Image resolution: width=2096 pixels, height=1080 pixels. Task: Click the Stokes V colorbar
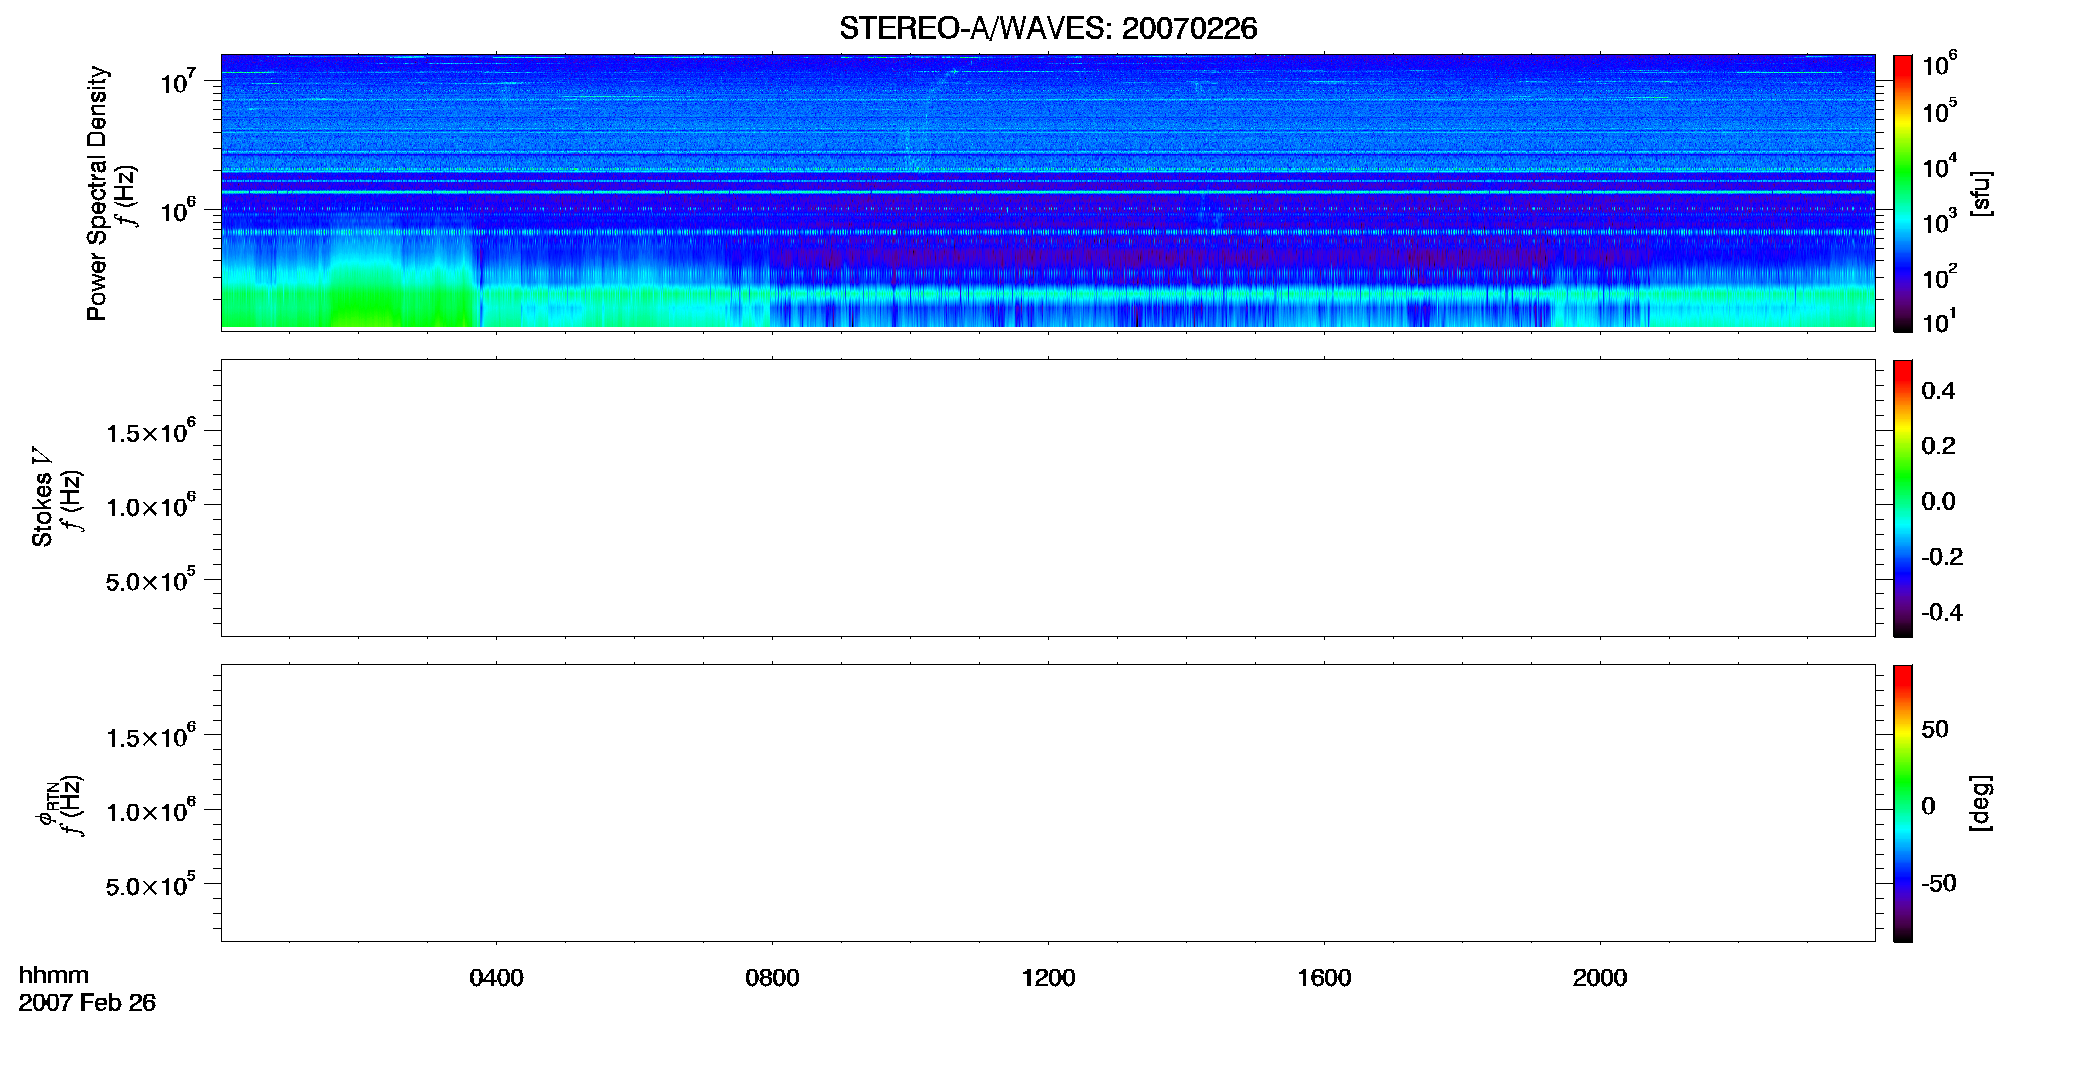[x=1902, y=498]
